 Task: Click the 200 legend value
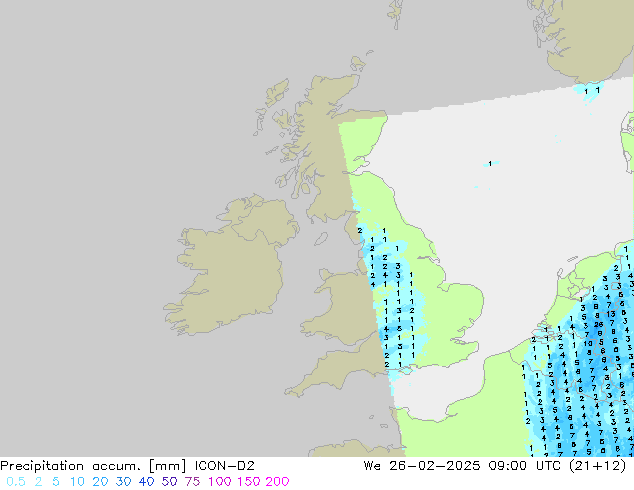277,482
